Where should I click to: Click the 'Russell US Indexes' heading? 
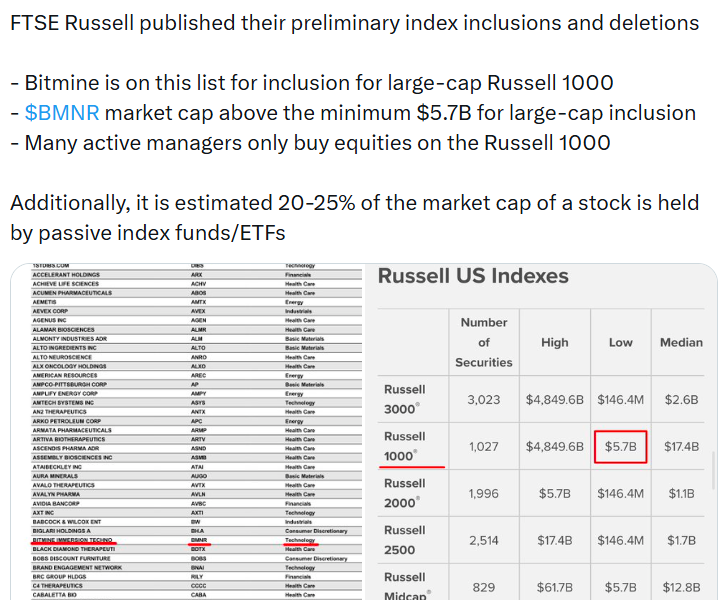point(473,276)
